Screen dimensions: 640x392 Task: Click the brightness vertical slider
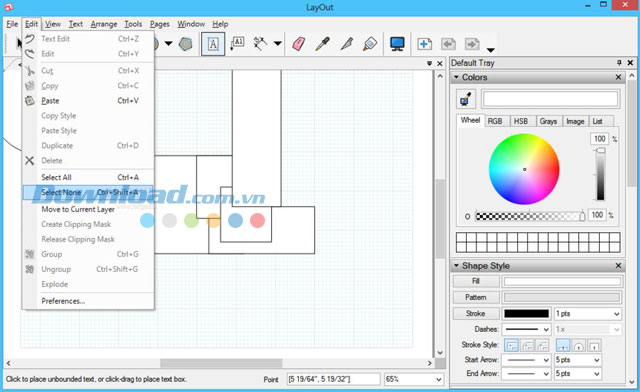pyautogui.click(x=600, y=174)
